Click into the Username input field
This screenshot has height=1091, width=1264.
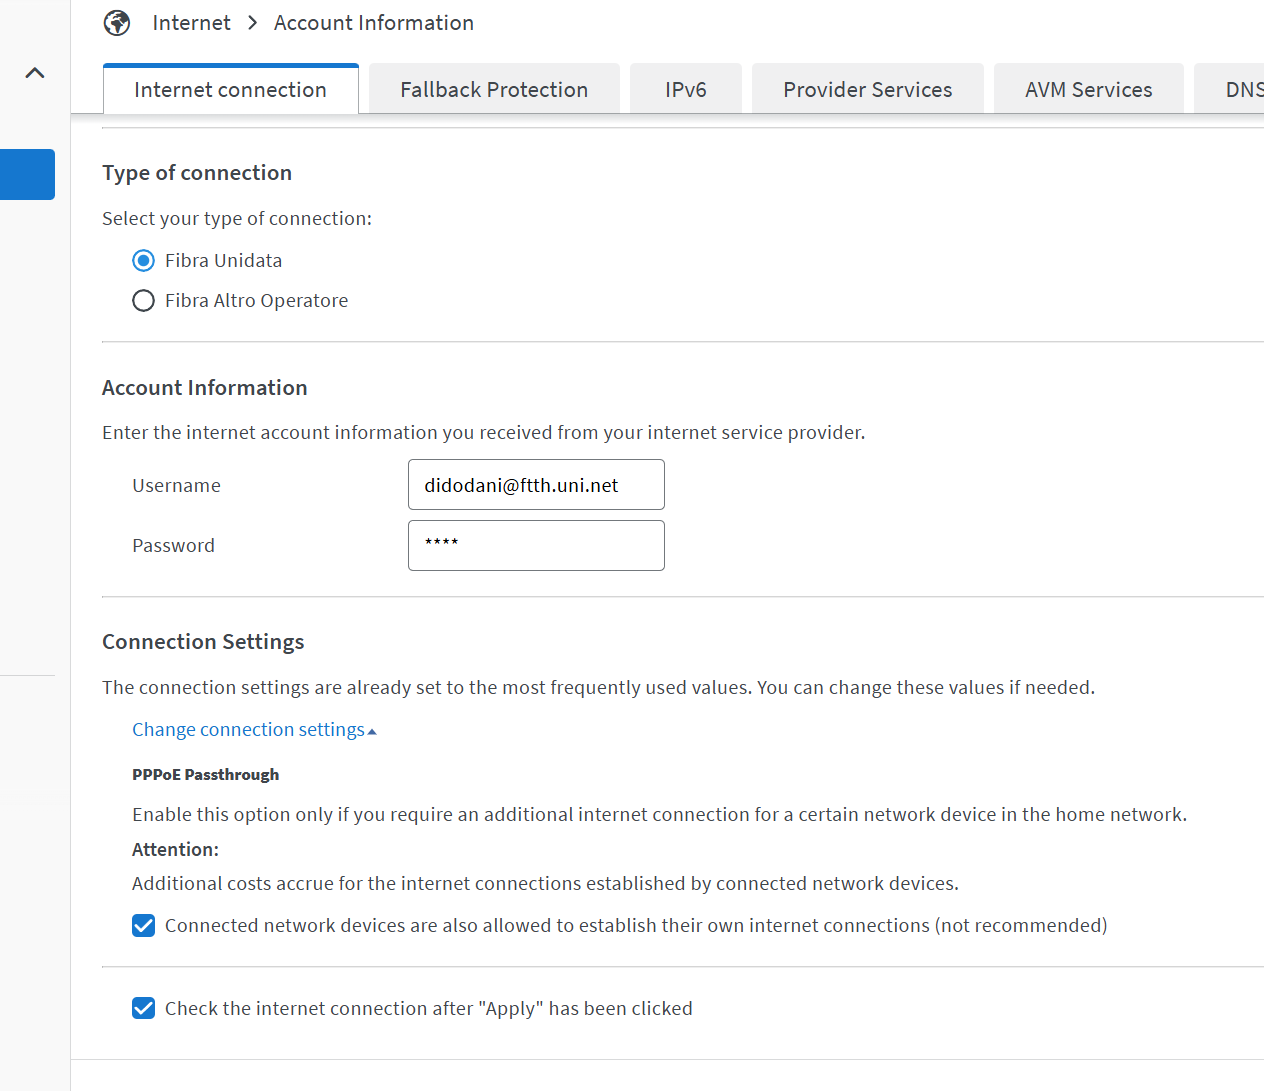pyautogui.click(x=536, y=485)
